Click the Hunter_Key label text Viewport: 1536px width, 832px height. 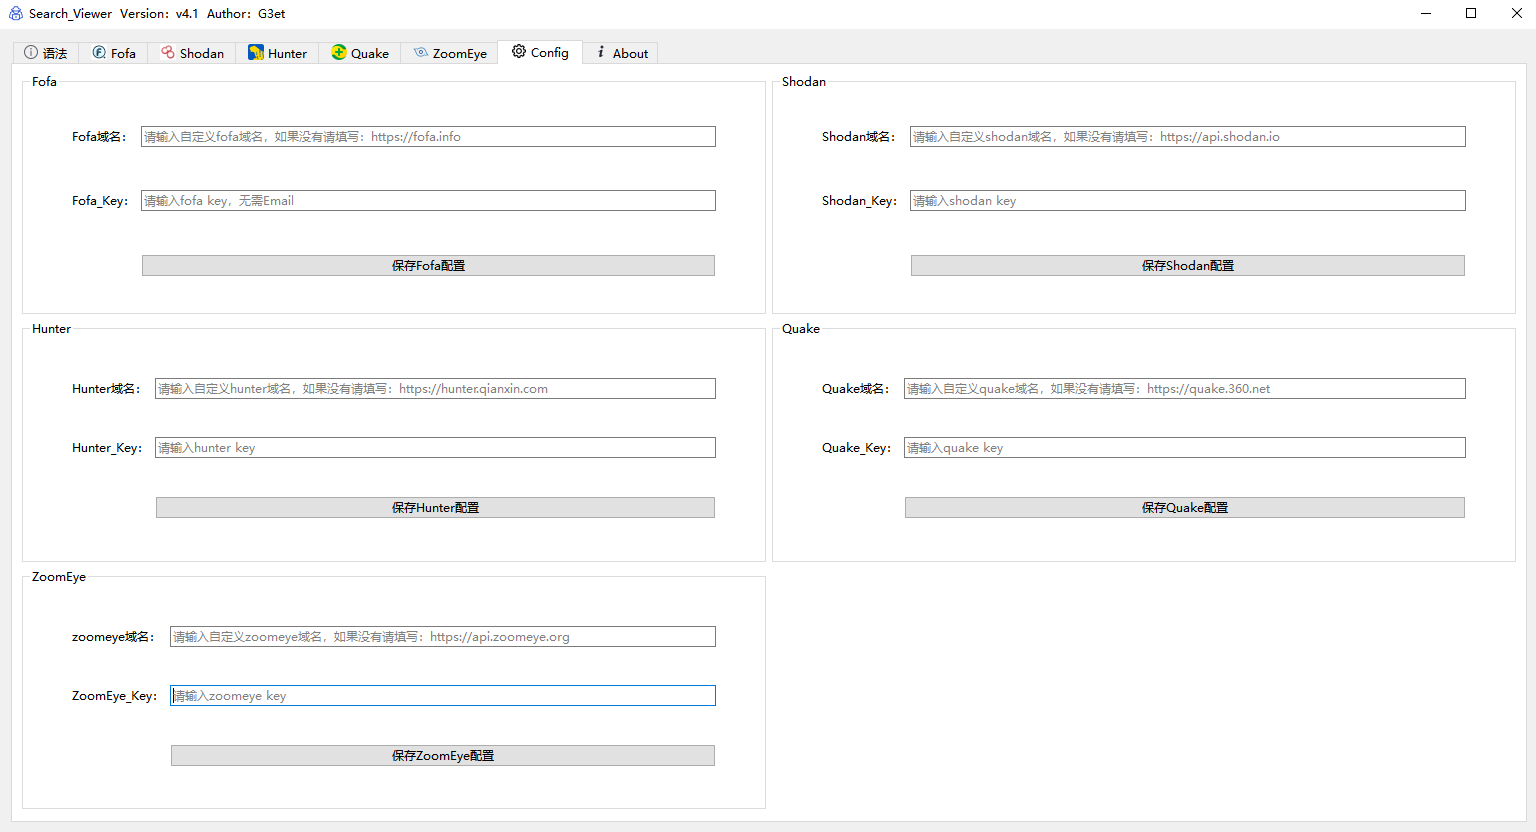(x=106, y=448)
